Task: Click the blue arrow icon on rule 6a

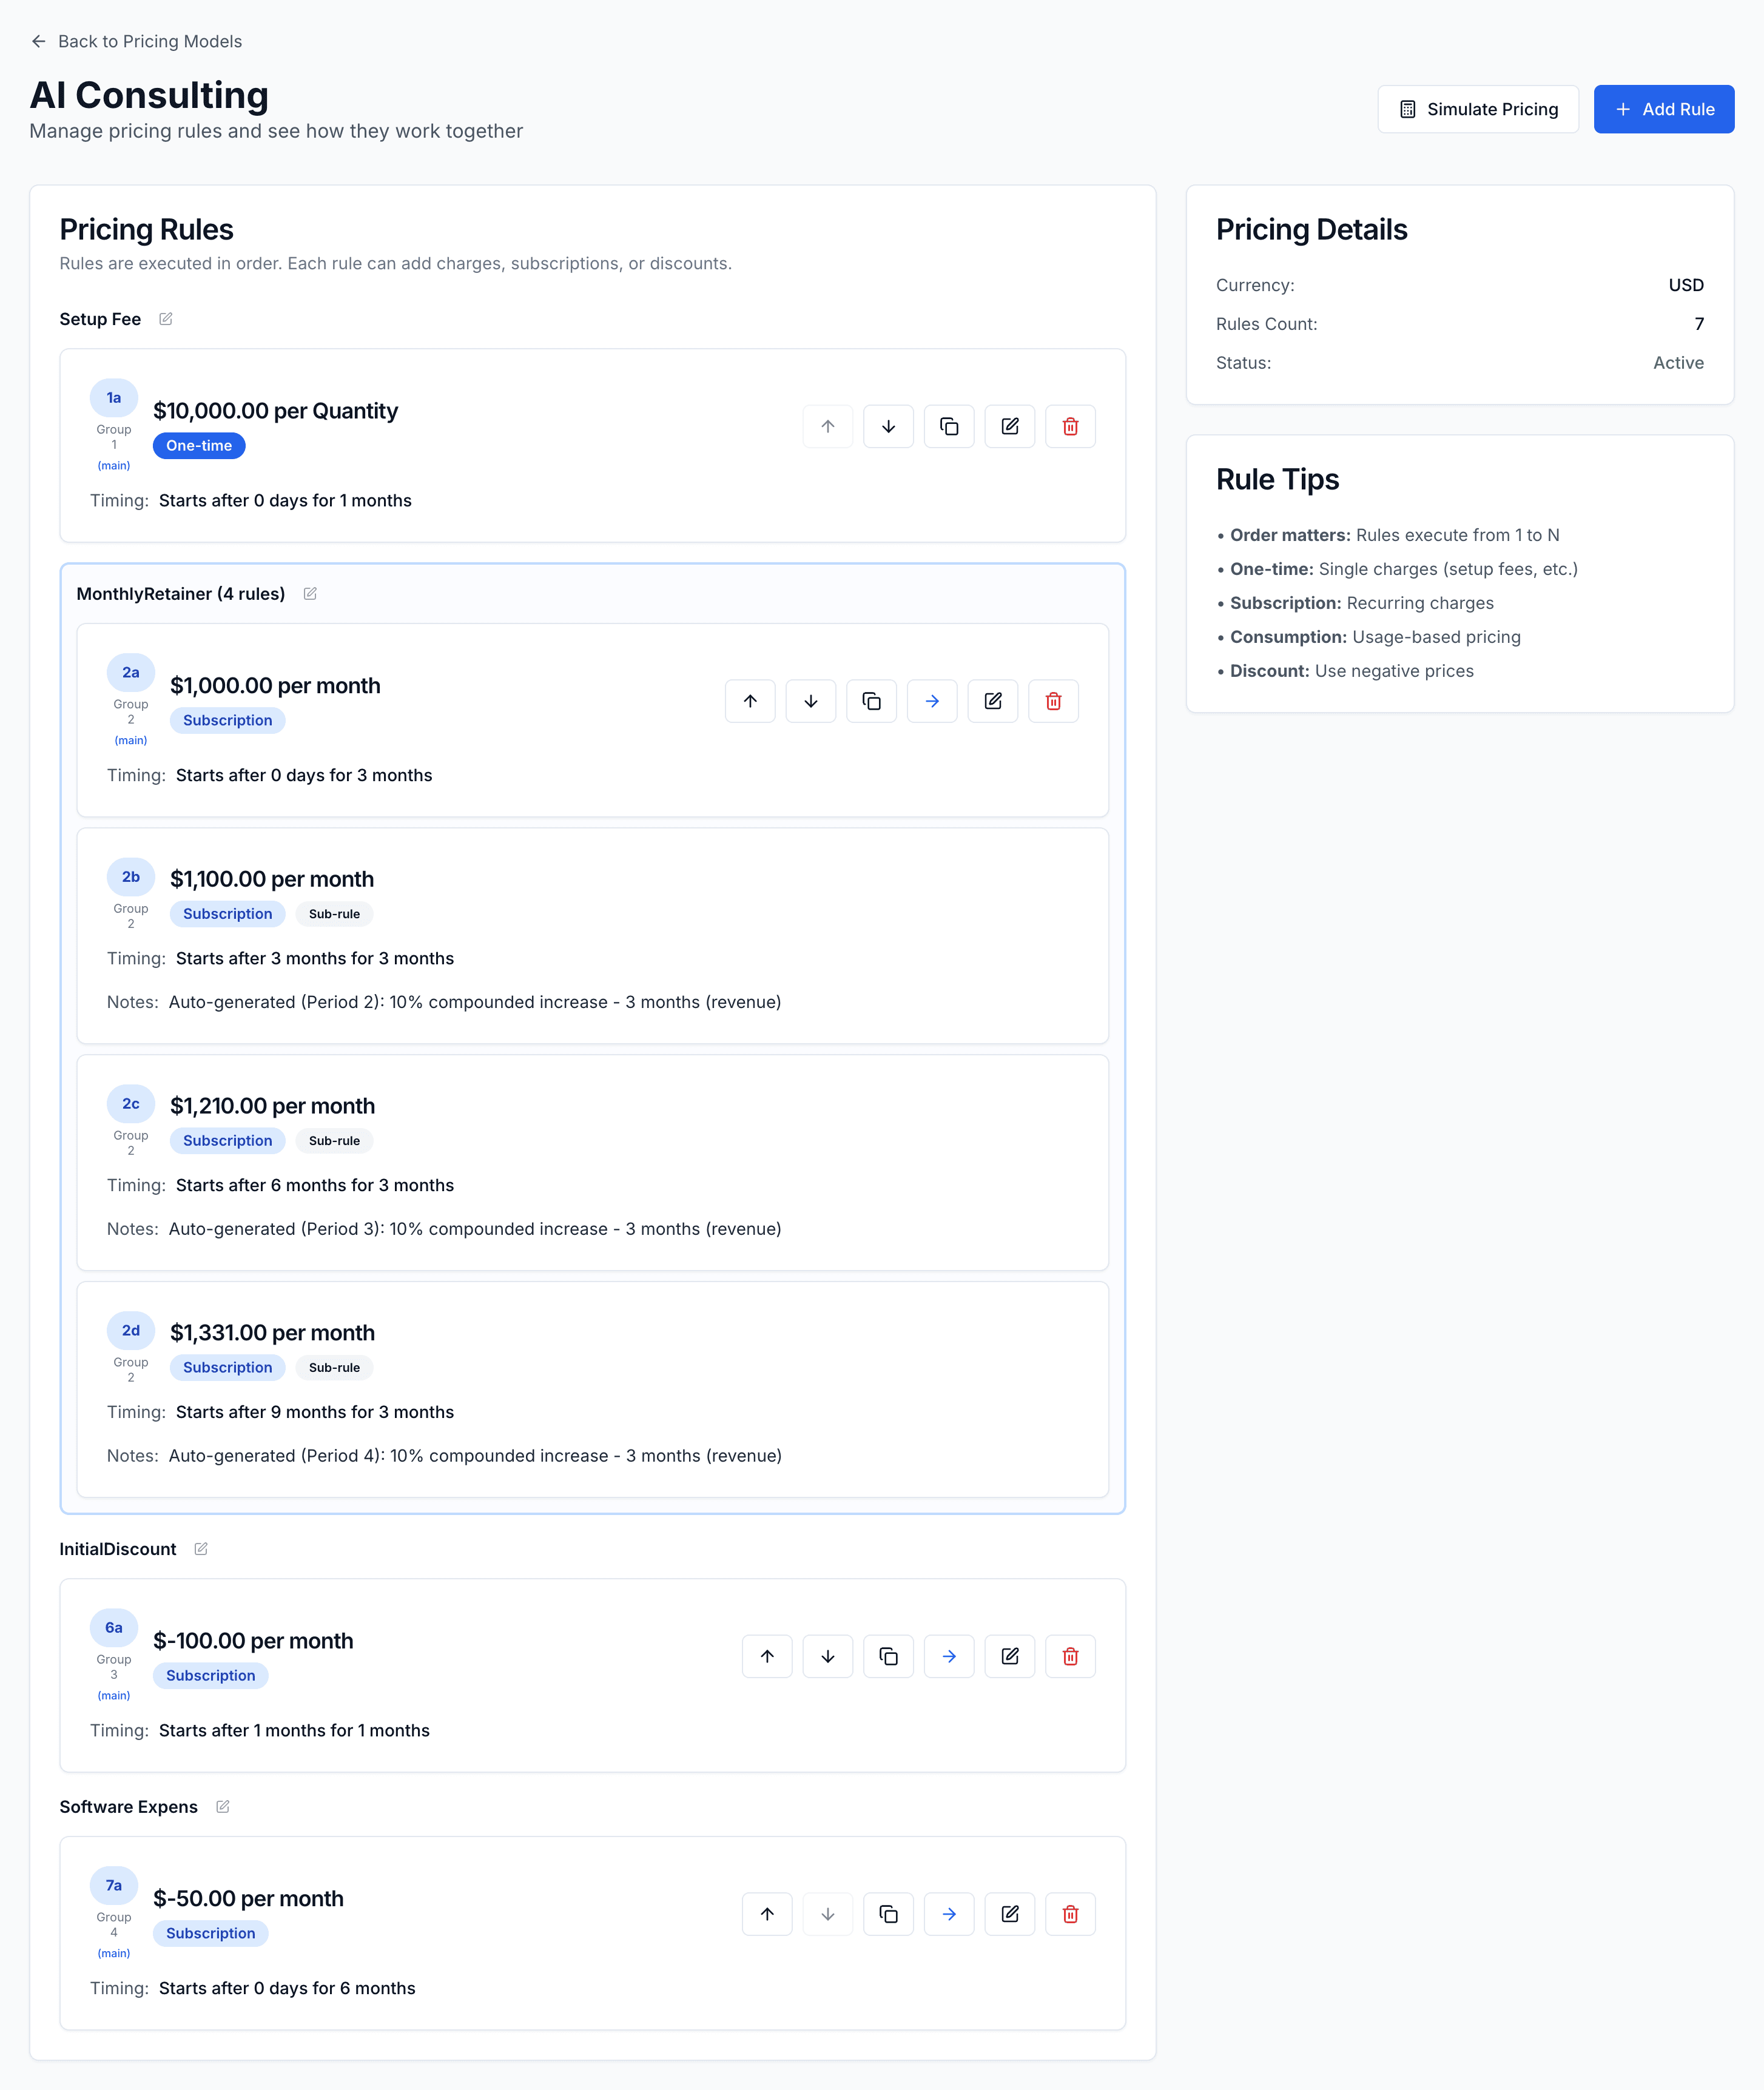Action: pyautogui.click(x=949, y=1656)
